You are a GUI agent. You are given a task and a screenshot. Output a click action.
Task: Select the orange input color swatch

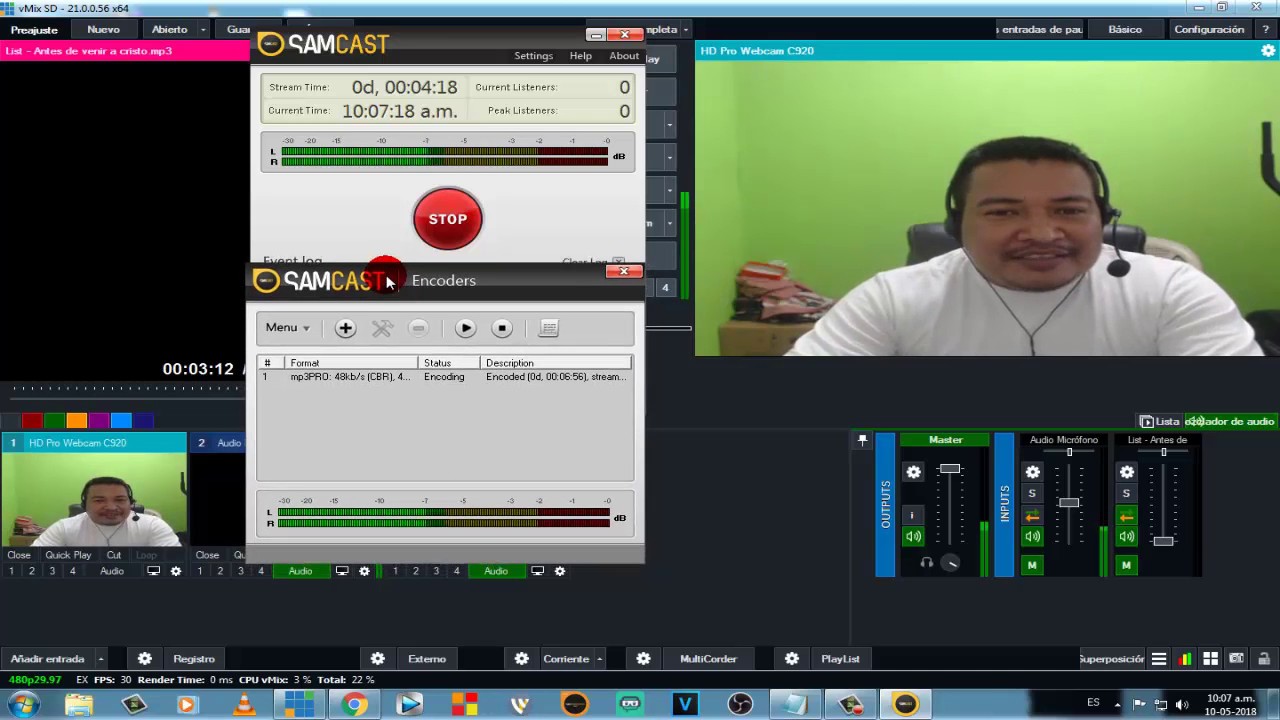click(x=77, y=421)
